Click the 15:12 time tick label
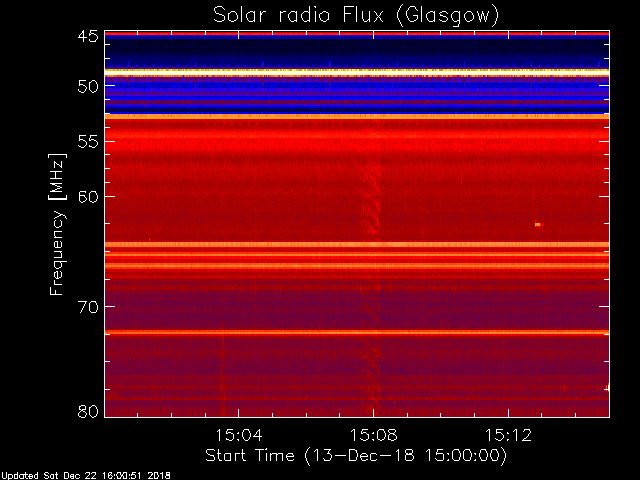 509,435
